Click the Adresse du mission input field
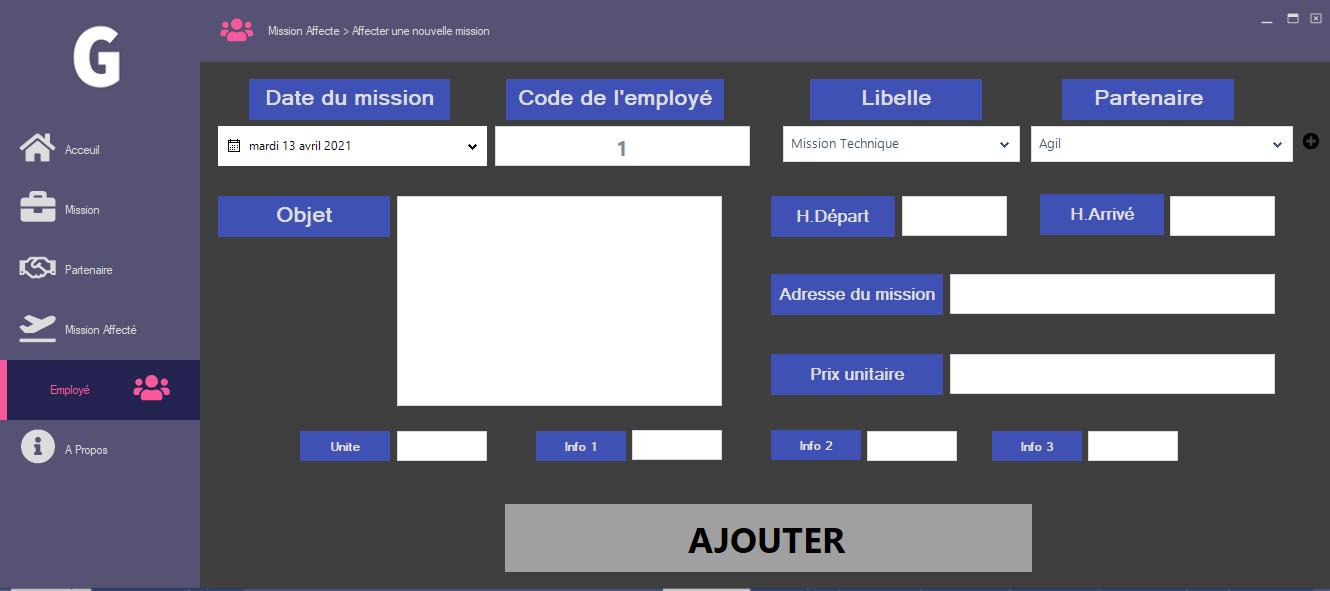Screen dimensions: 1330x591 point(1112,294)
